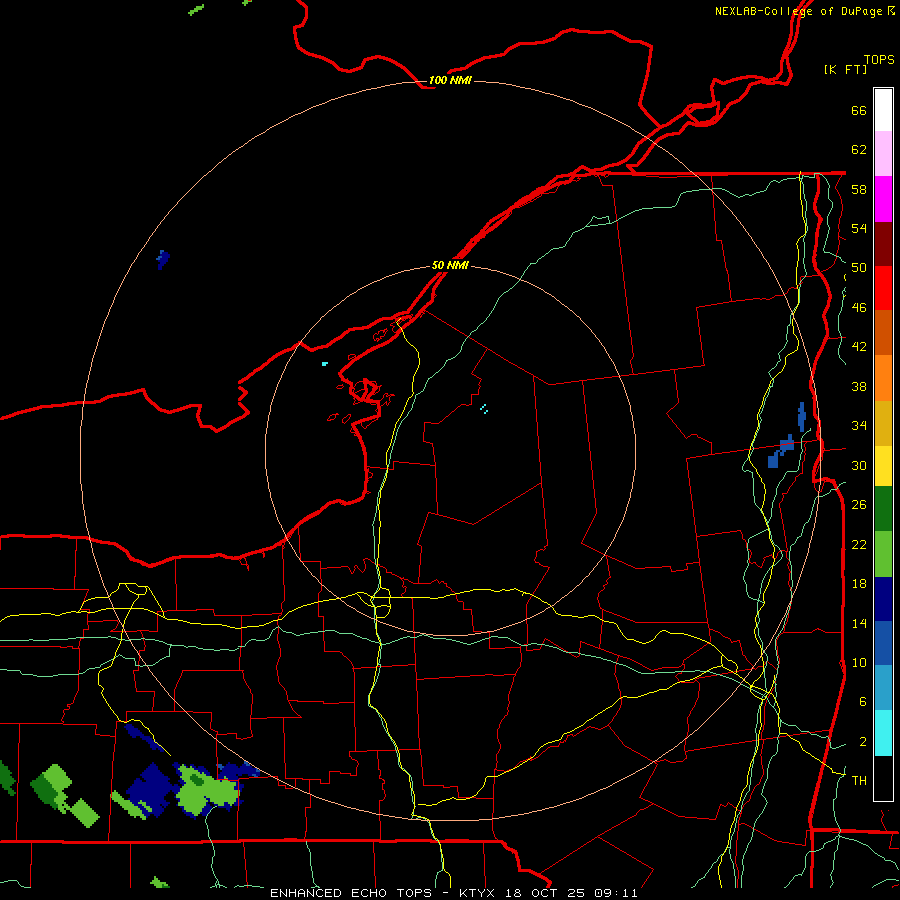Click the bright red 50 kft legend swatch
The height and width of the screenshot is (900, 900).
pos(883,288)
